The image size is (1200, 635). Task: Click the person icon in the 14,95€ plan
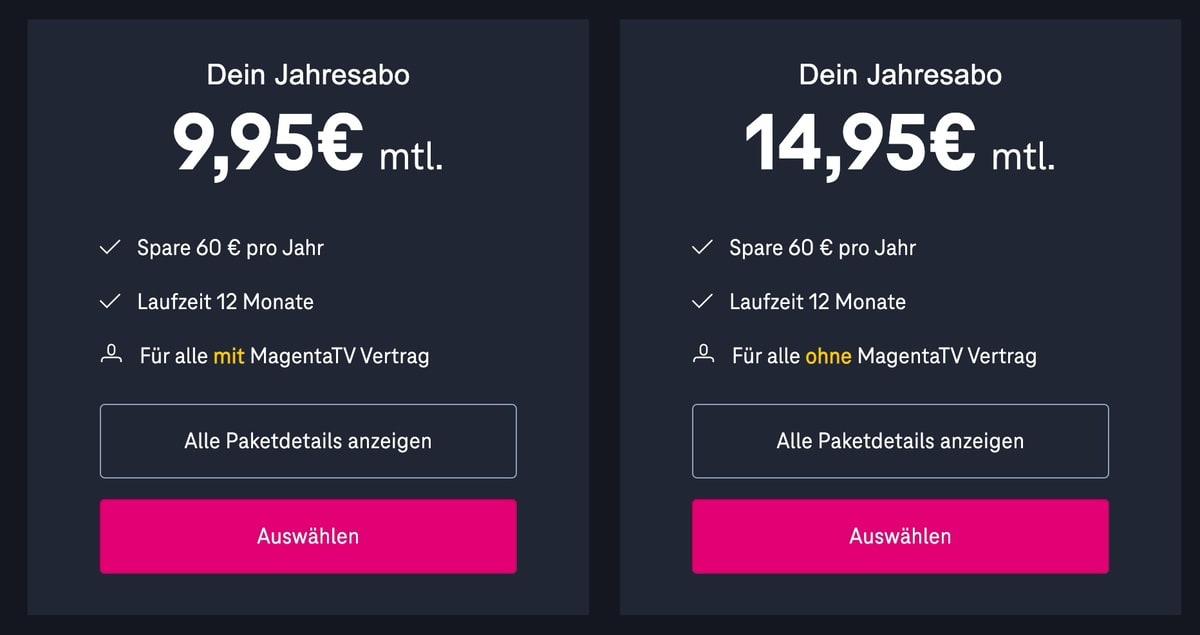click(703, 354)
